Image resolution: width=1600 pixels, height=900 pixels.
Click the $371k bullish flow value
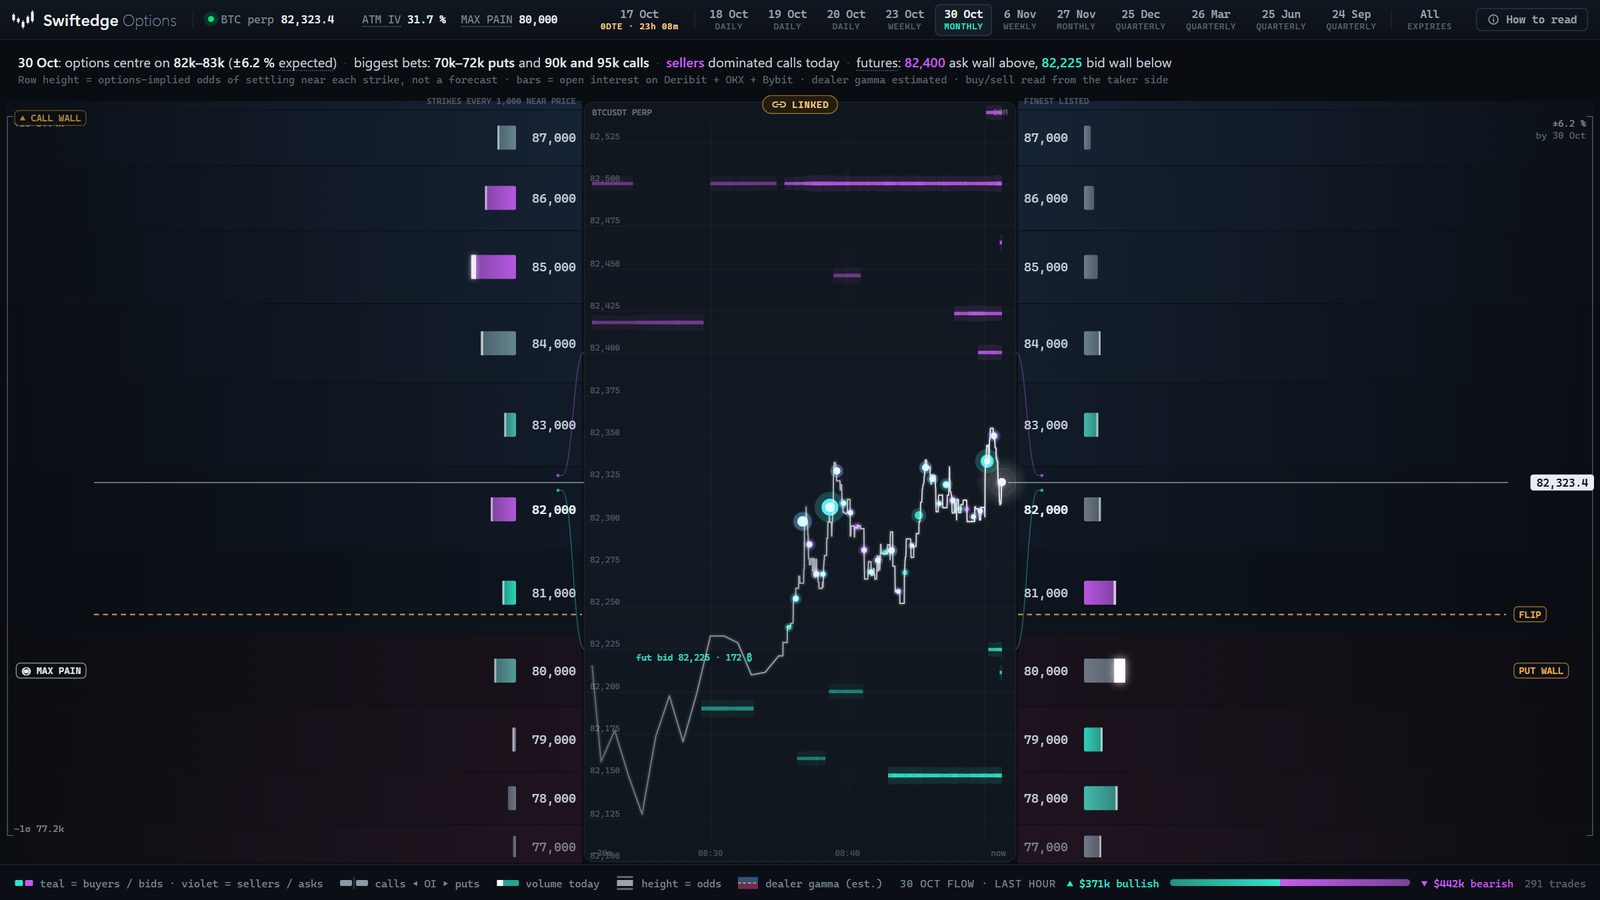(x=1119, y=884)
